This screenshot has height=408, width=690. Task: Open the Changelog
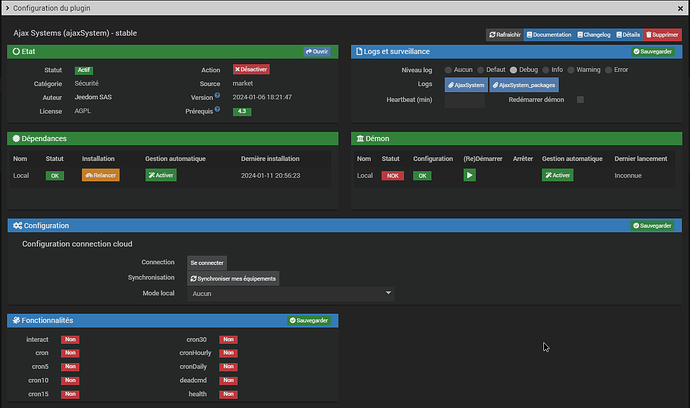point(594,35)
